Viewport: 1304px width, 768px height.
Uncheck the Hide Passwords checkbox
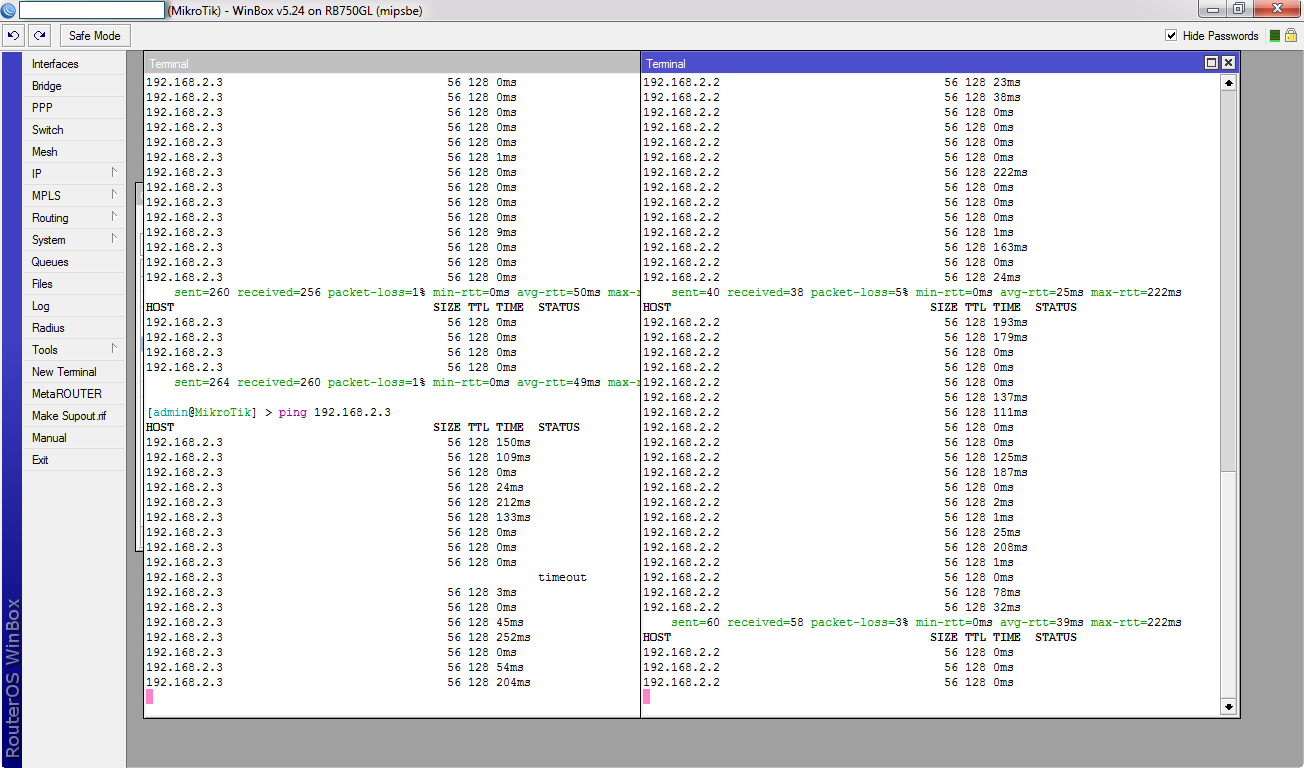coord(1172,36)
